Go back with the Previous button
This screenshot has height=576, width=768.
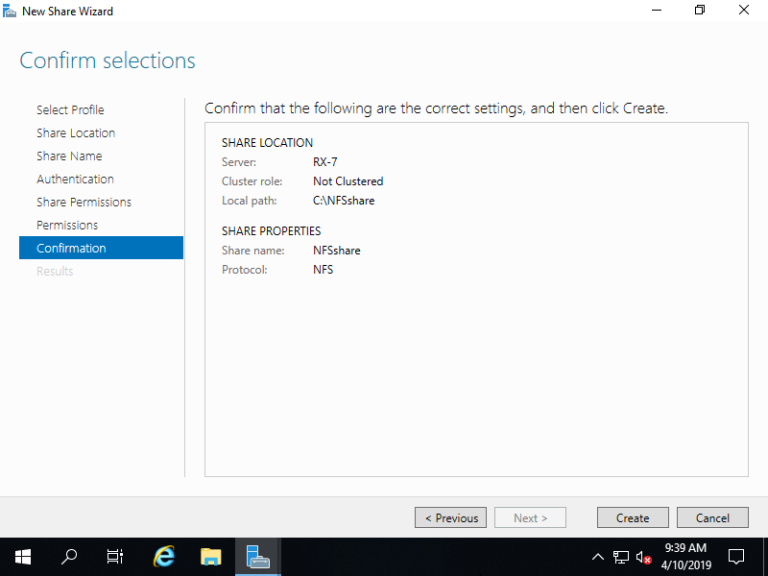(451, 518)
